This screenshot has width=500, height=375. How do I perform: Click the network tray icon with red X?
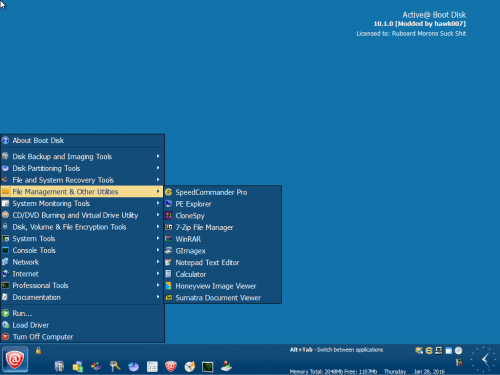point(459,362)
